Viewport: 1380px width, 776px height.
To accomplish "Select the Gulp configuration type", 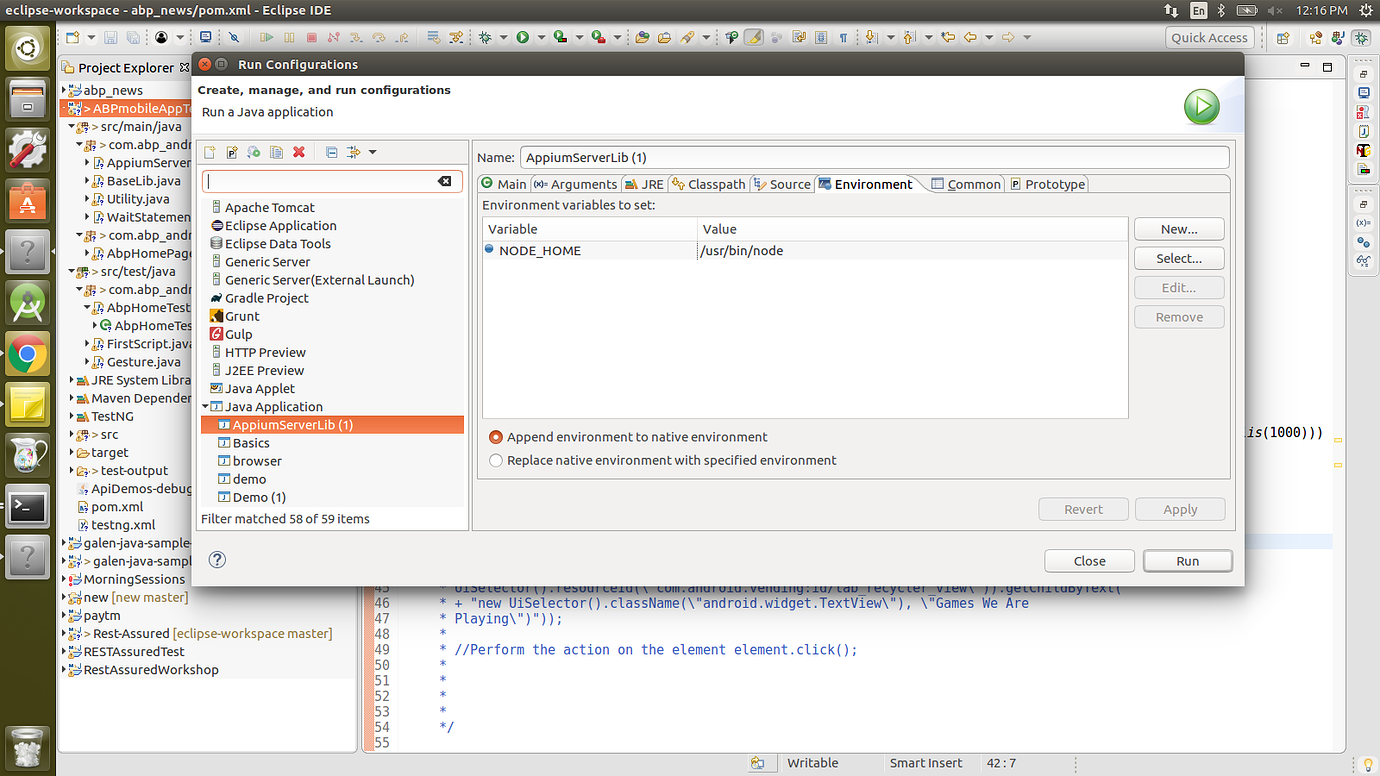I will click(x=231, y=334).
